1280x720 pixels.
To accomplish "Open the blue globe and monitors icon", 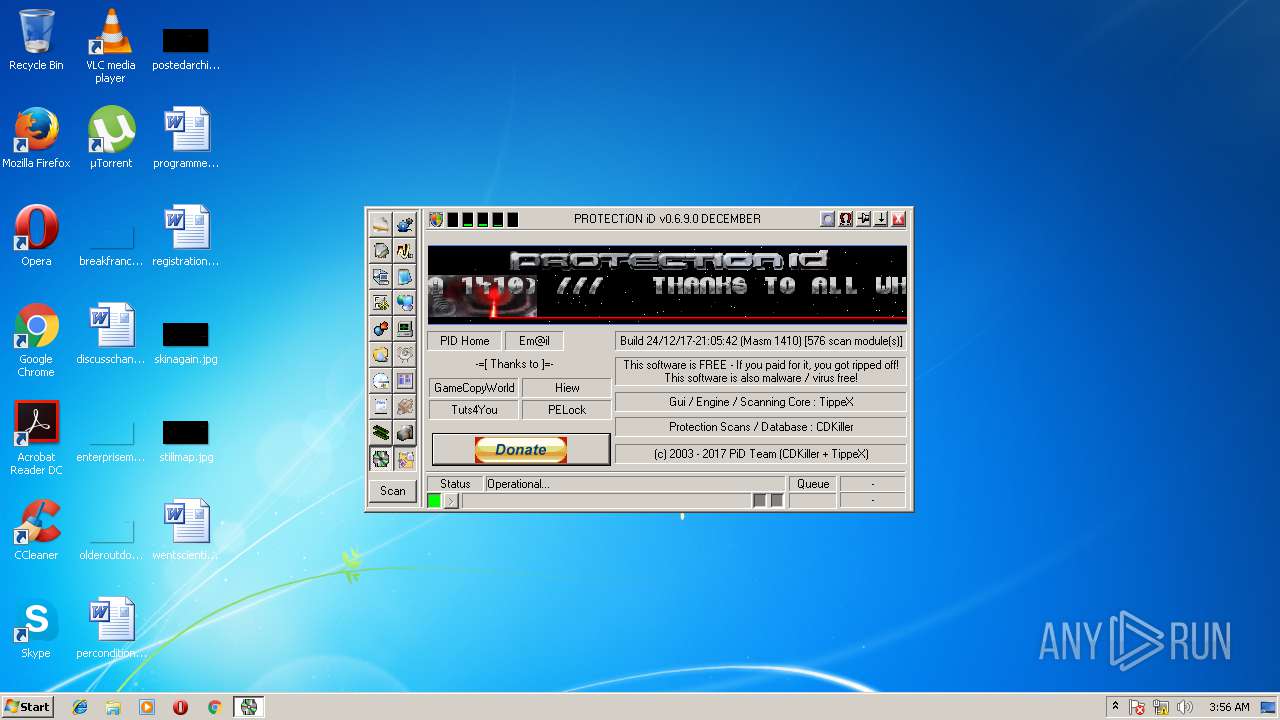I will pos(405,302).
